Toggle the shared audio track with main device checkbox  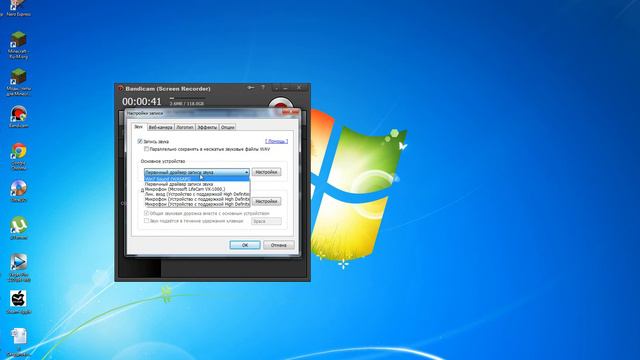[147, 213]
